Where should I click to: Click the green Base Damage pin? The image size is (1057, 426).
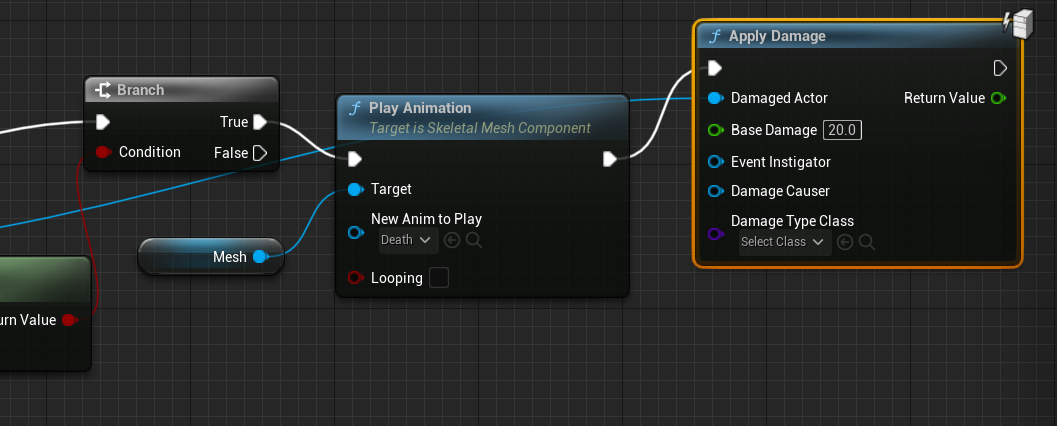coord(716,130)
